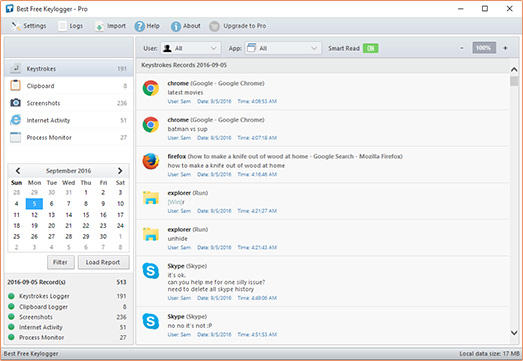Click the Keystrokes category icon
The width and height of the screenshot is (523, 361).
15,68
